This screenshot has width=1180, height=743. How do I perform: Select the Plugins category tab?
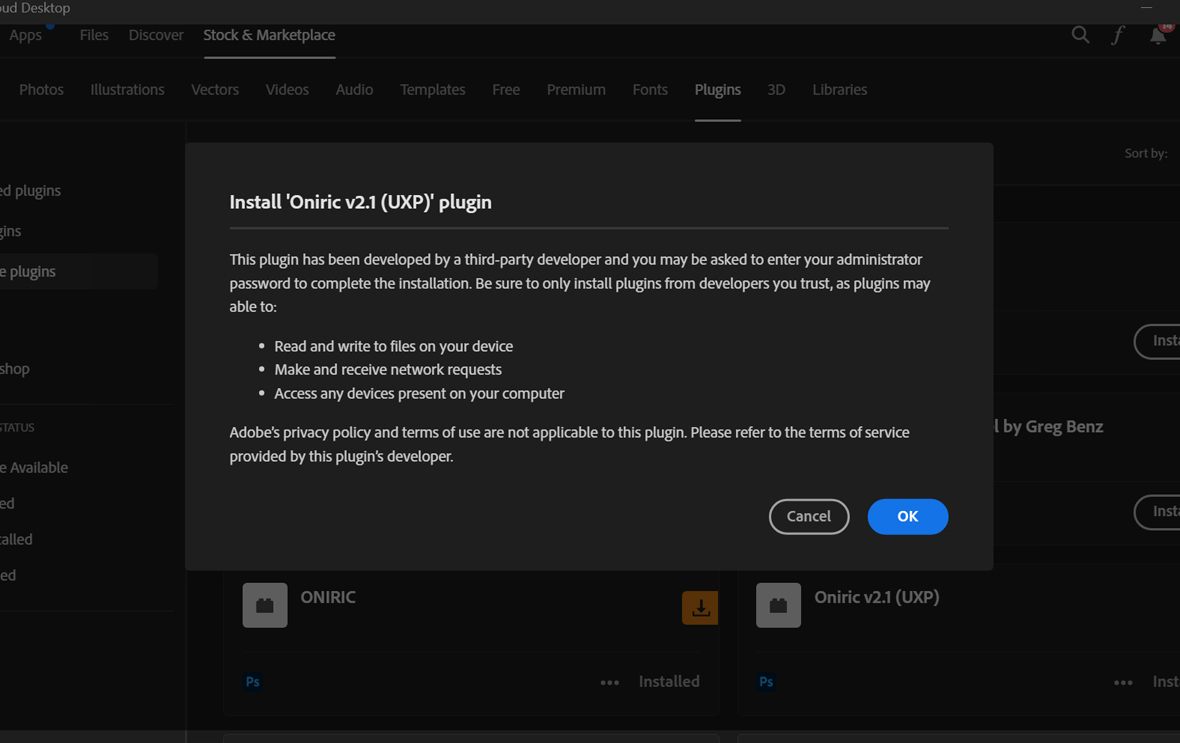click(717, 90)
